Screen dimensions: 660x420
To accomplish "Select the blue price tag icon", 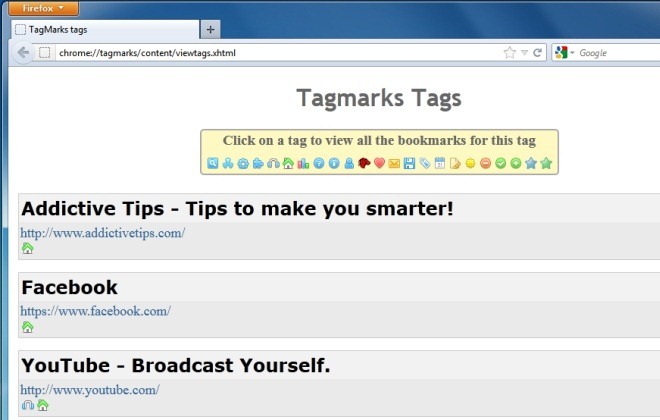I will (425, 163).
